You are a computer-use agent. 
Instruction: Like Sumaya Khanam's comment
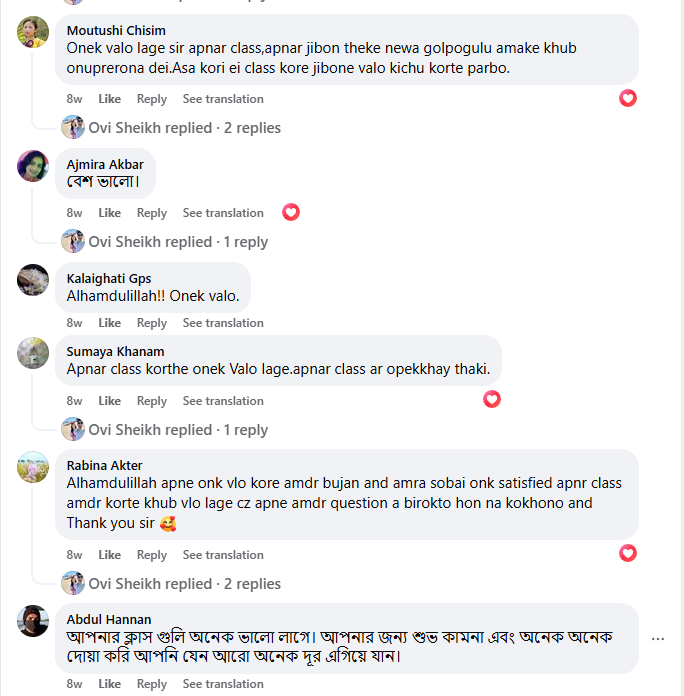pos(110,401)
